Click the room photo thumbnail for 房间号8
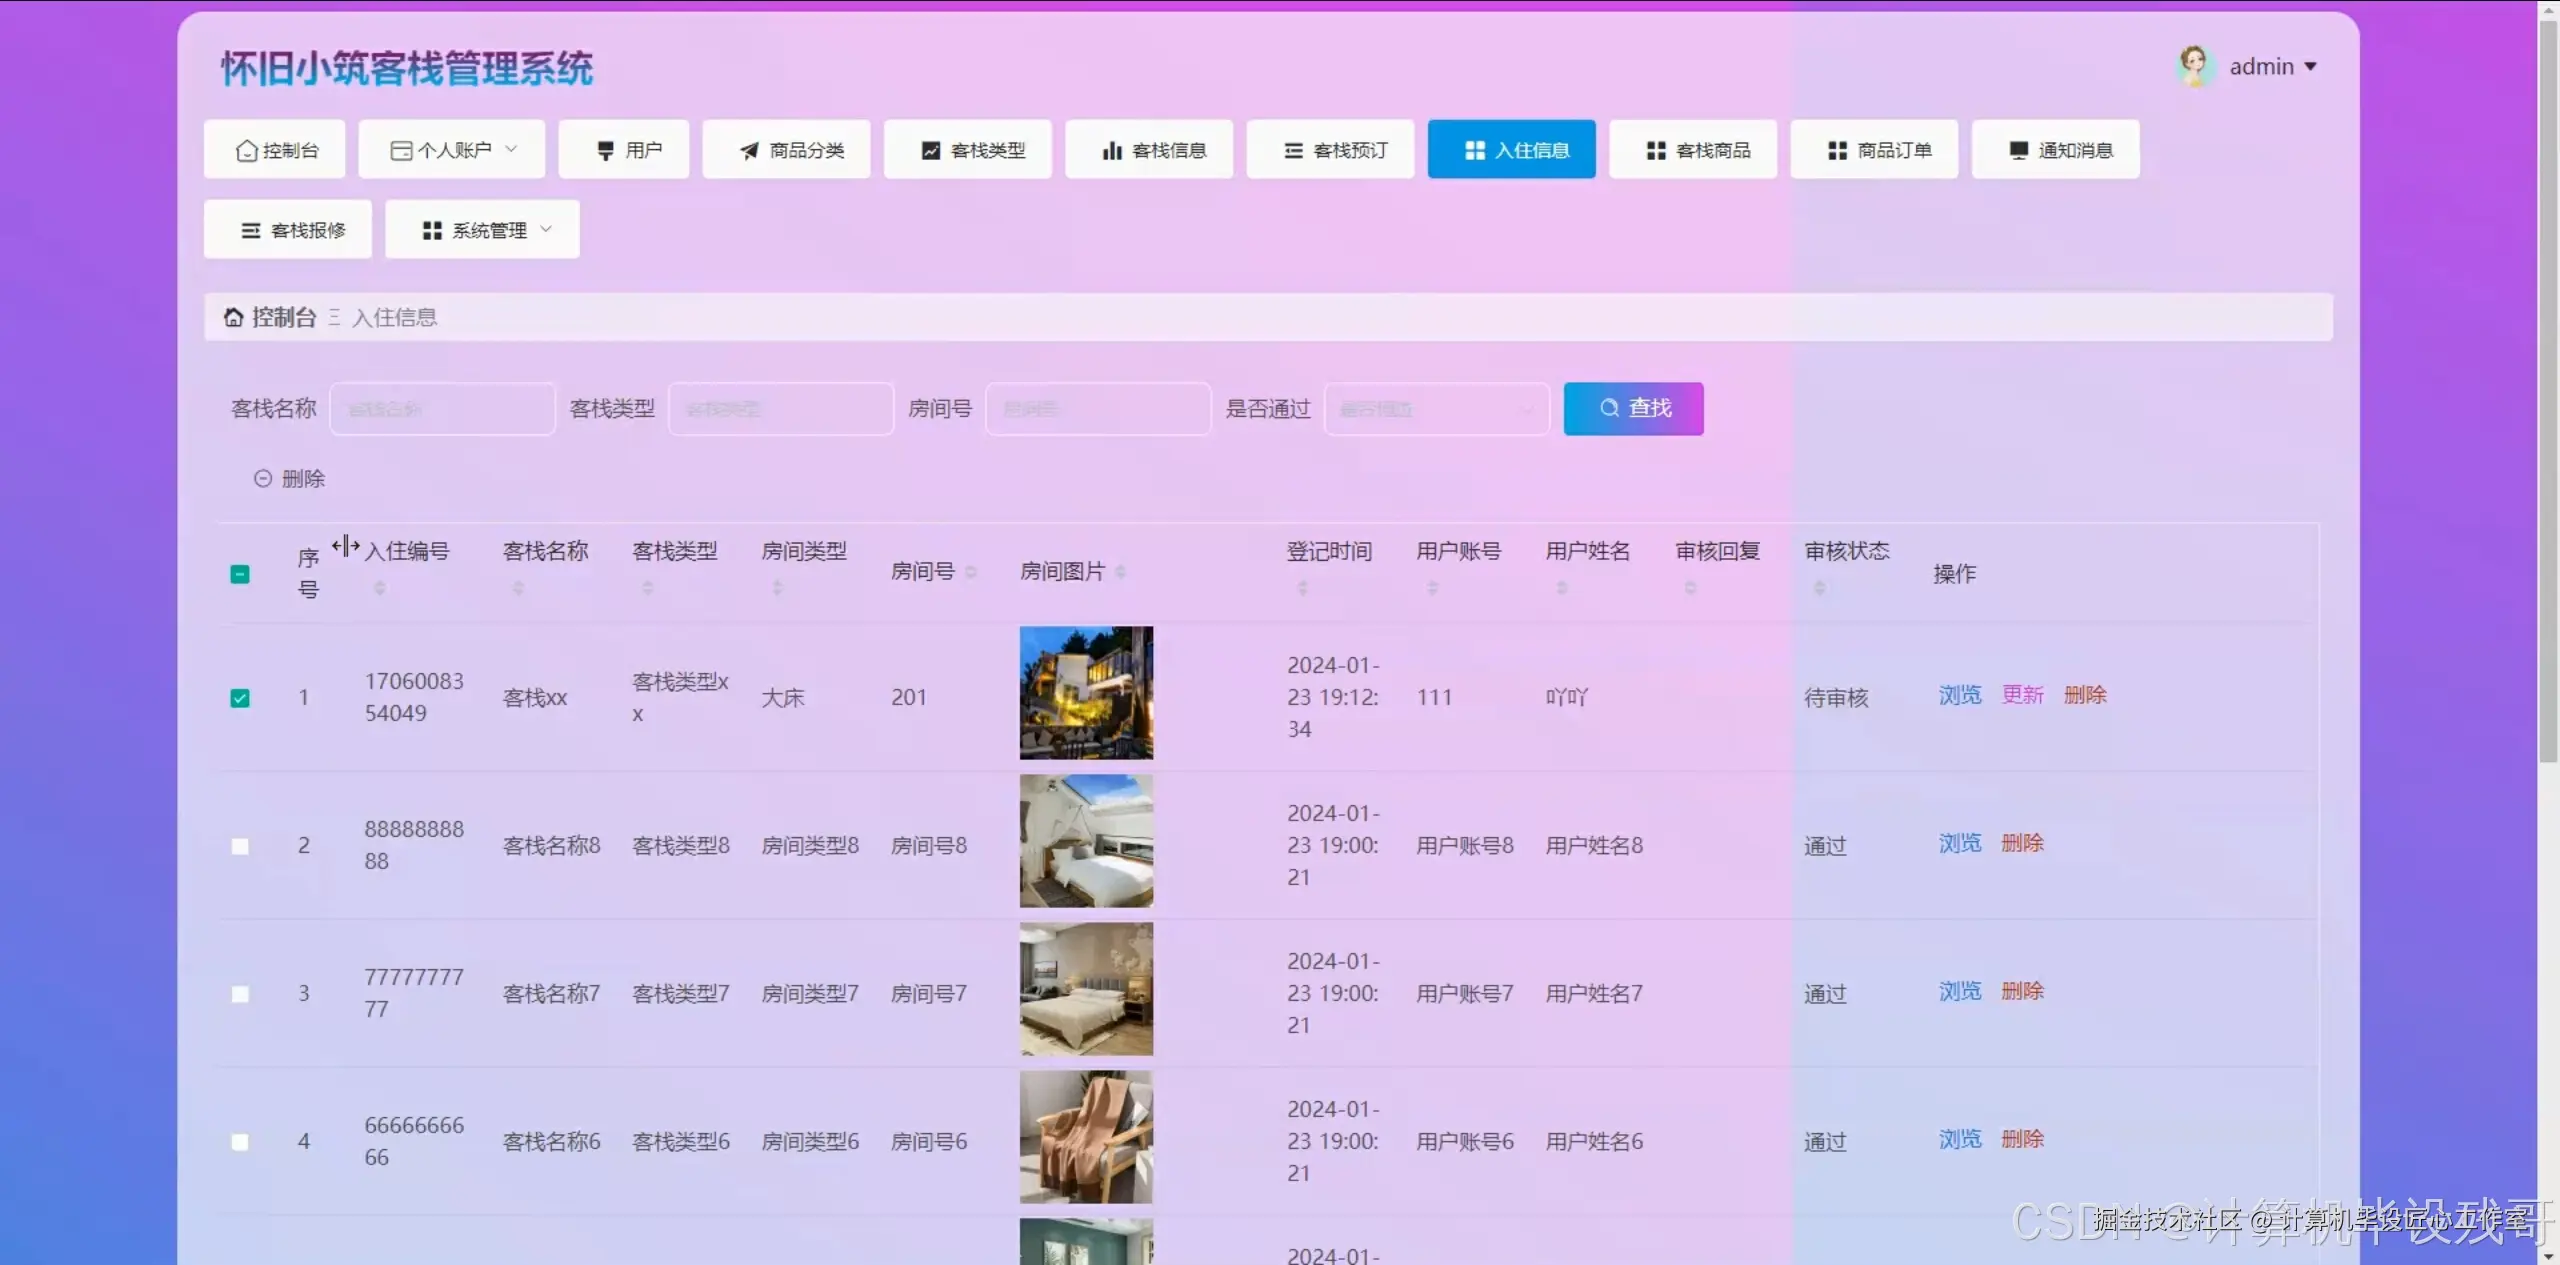The width and height of the screenshot is (2560, 1265). click(x=1085, y=841)
